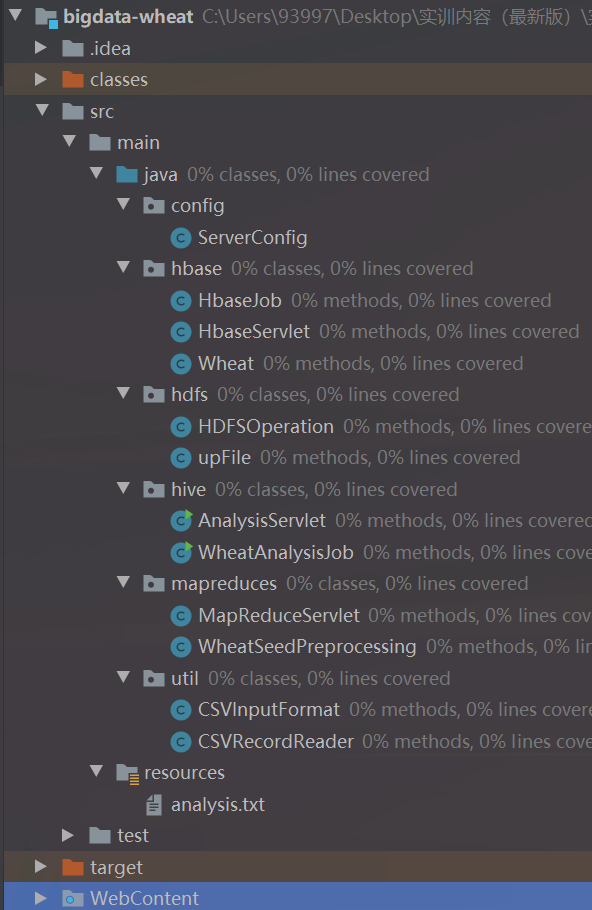Select the HDFSOperation class label
The image size is (592, 910).
(x=266, y=427)
